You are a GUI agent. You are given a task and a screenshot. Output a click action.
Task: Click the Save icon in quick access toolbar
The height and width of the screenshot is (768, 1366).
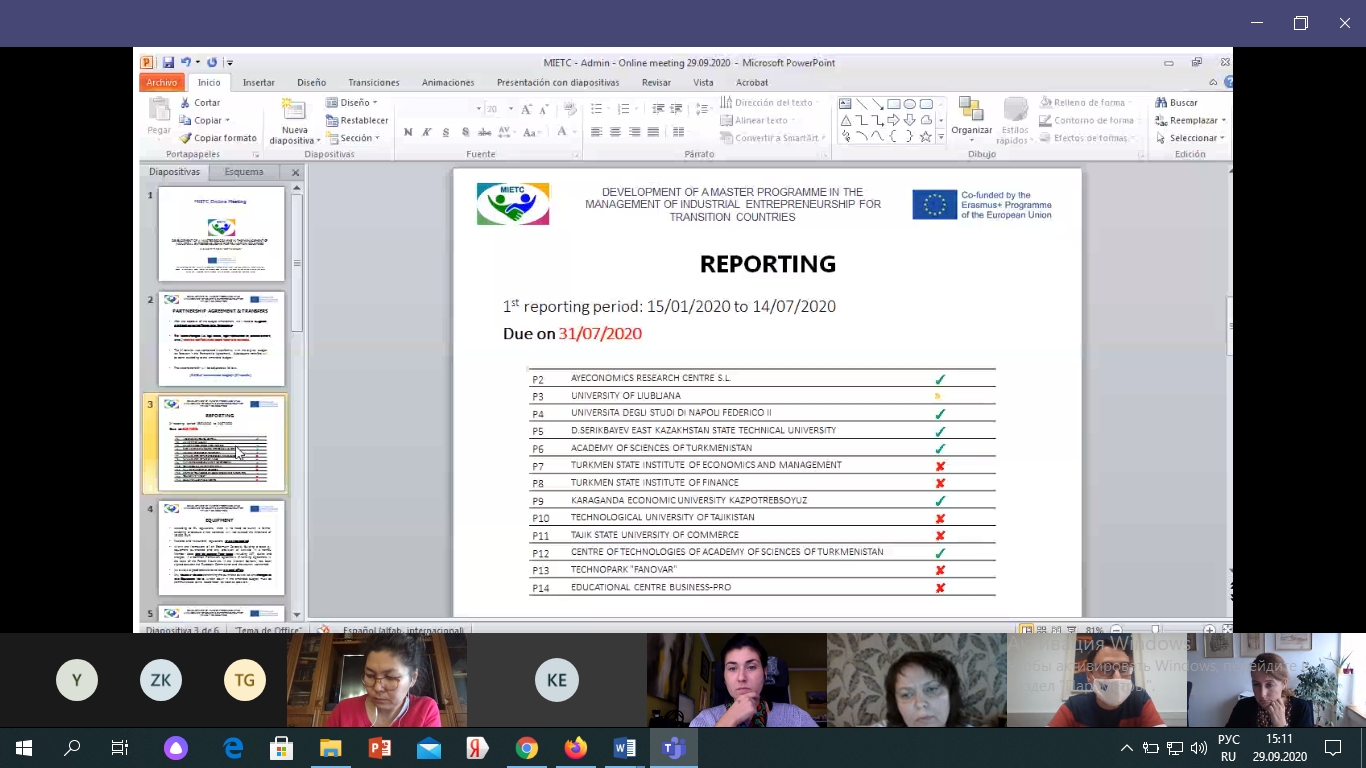[168, 62]
